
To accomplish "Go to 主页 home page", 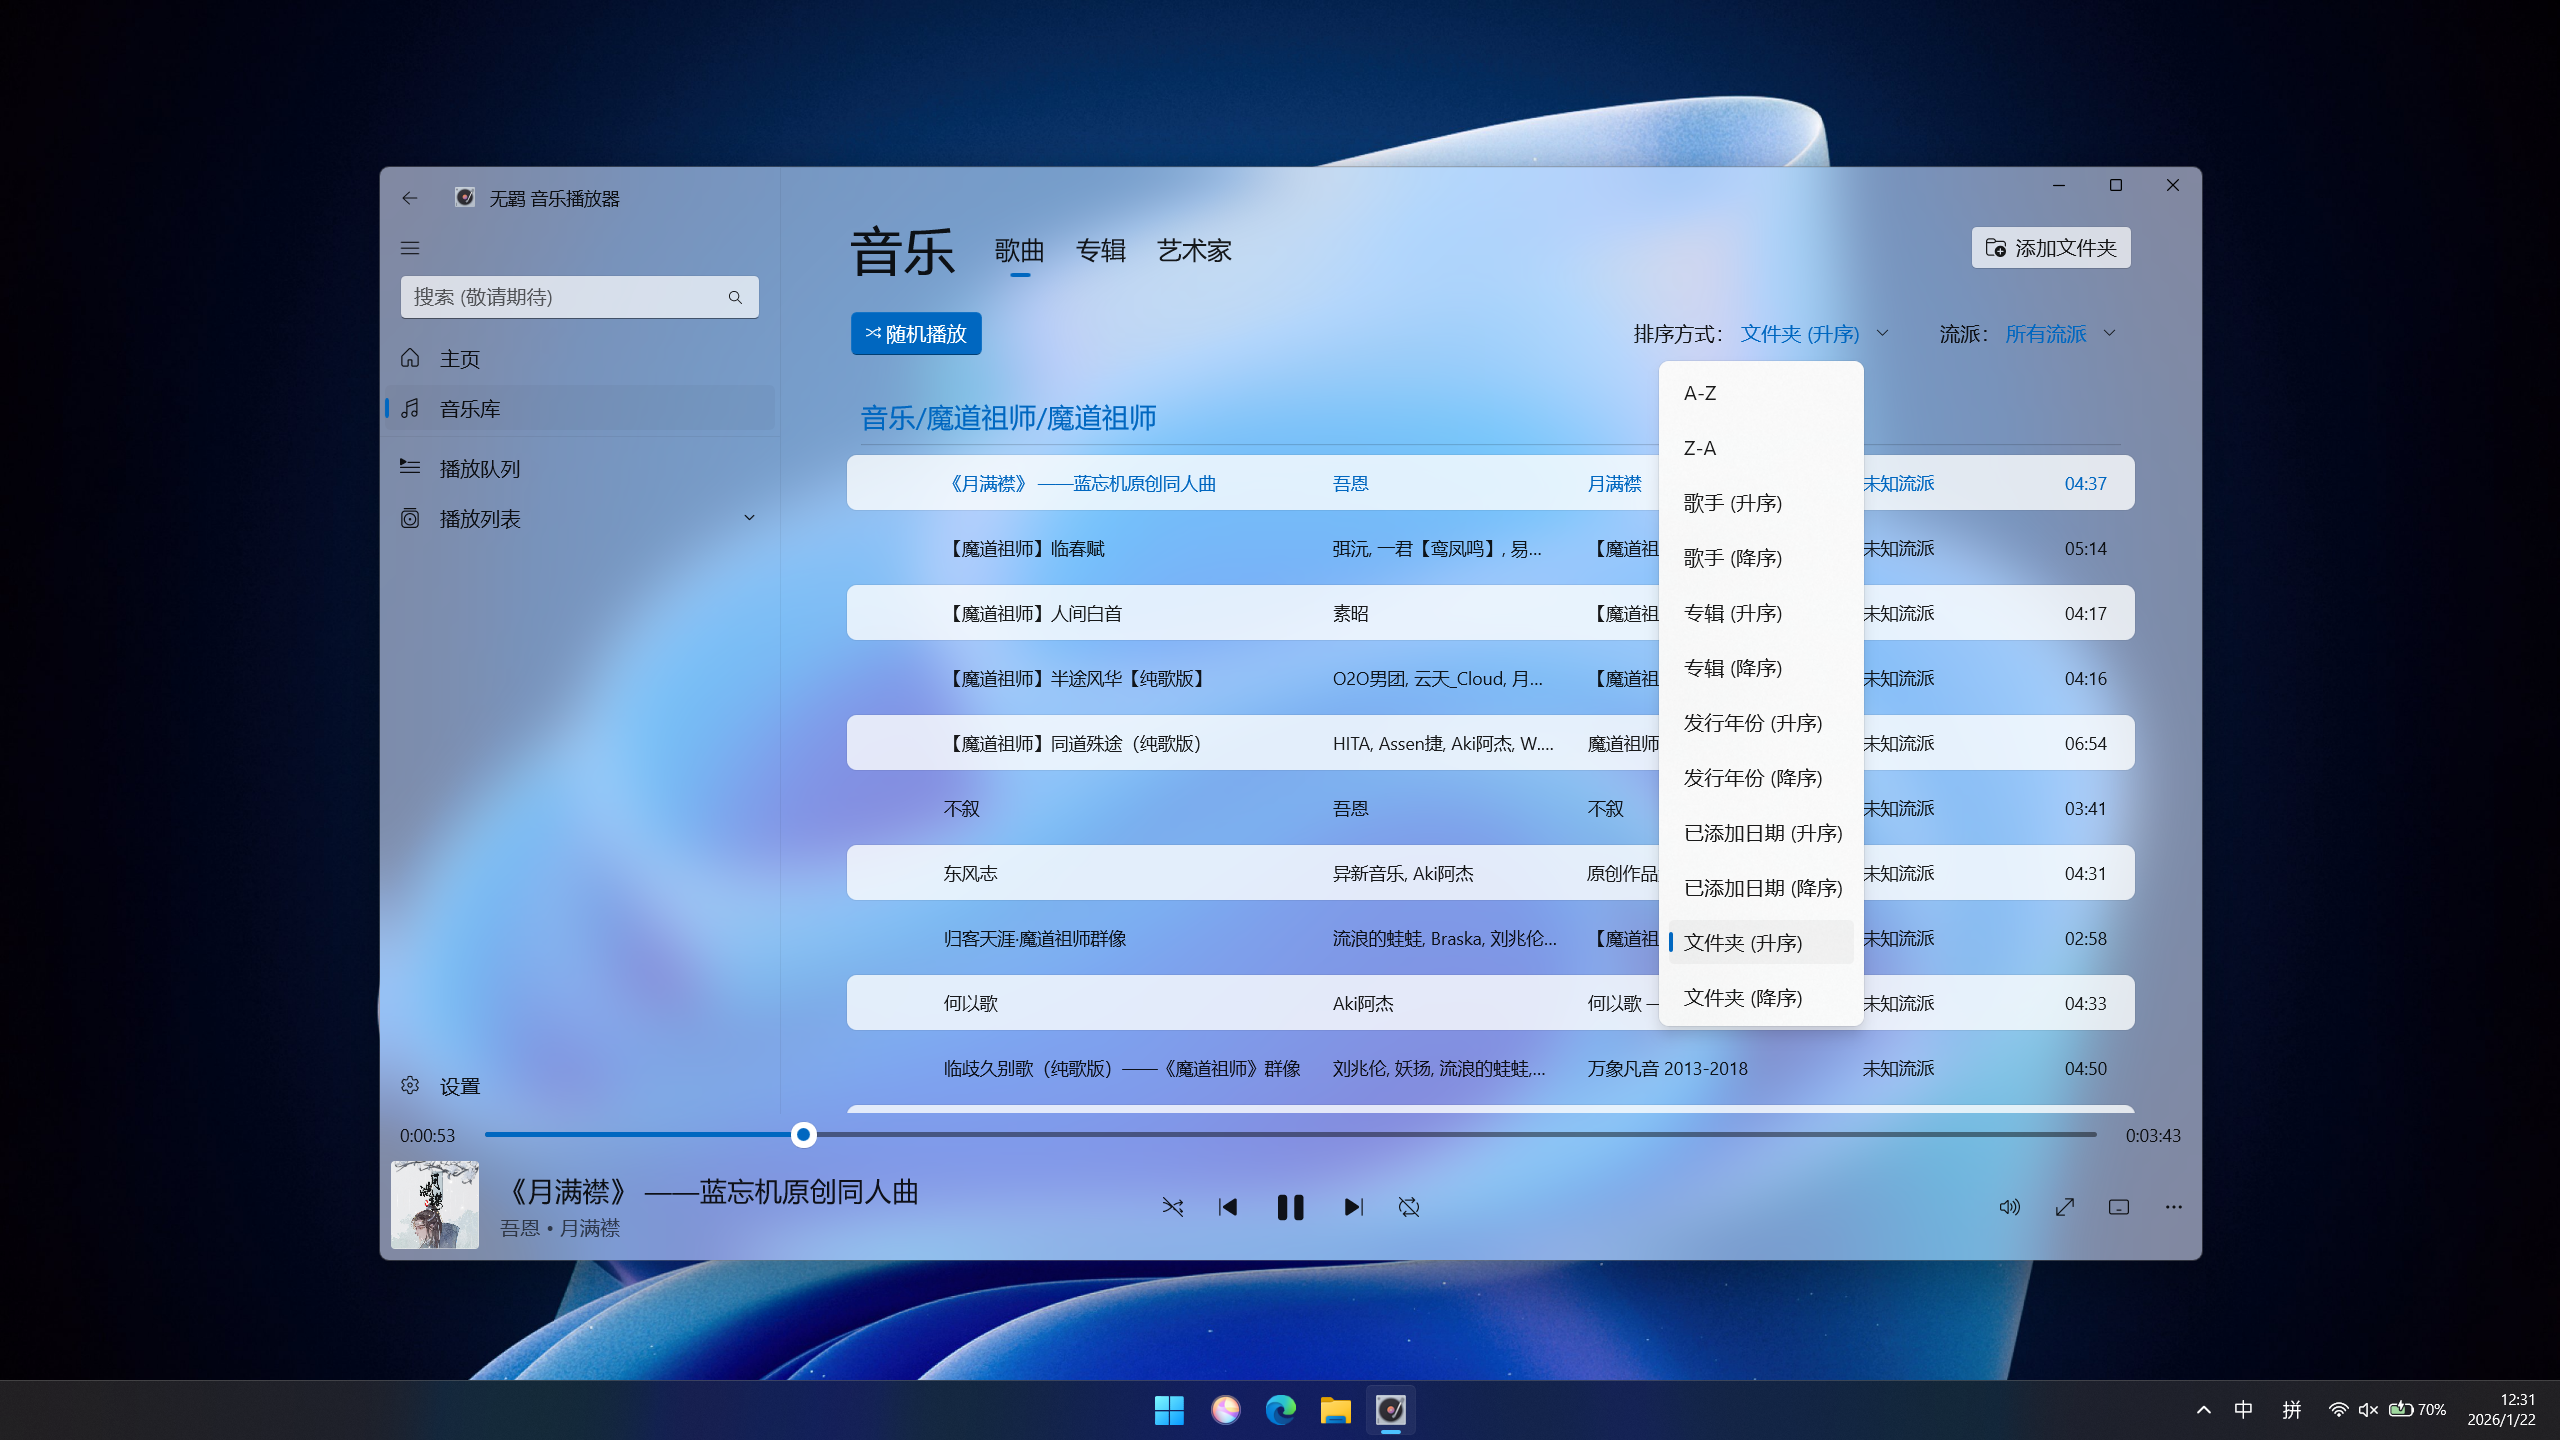I will 580,358.
